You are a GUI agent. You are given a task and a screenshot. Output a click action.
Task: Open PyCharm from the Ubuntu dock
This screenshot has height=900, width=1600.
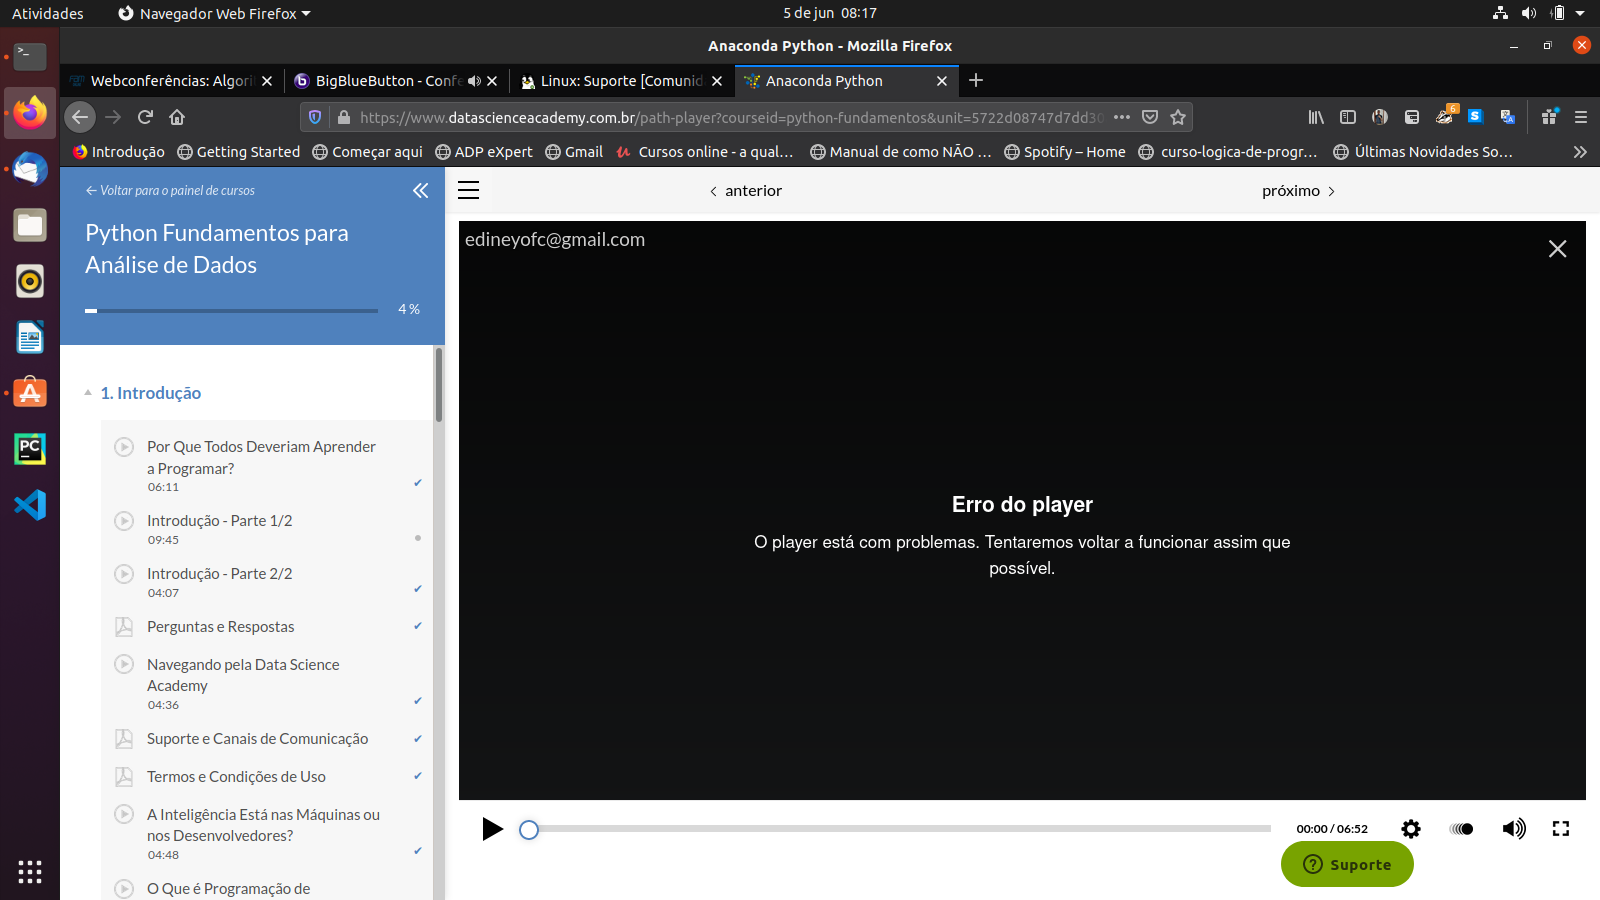tap(30, 449)
